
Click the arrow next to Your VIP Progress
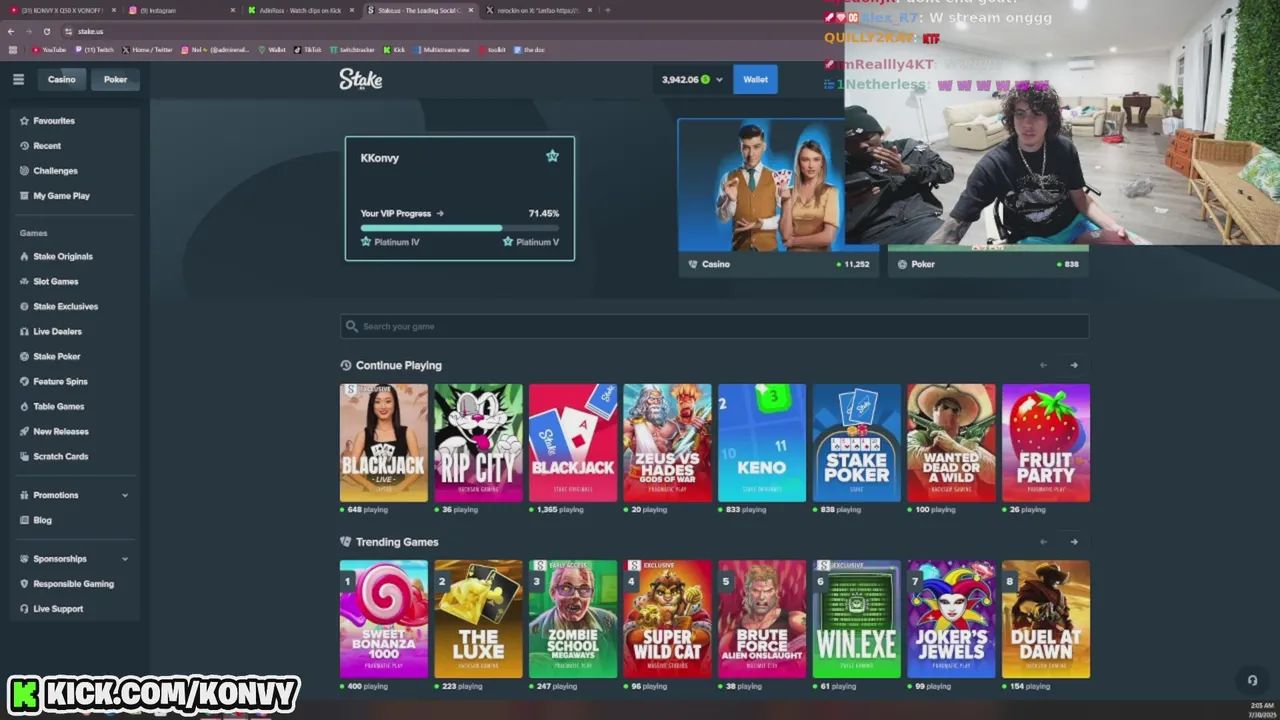(x=440, y=213)
